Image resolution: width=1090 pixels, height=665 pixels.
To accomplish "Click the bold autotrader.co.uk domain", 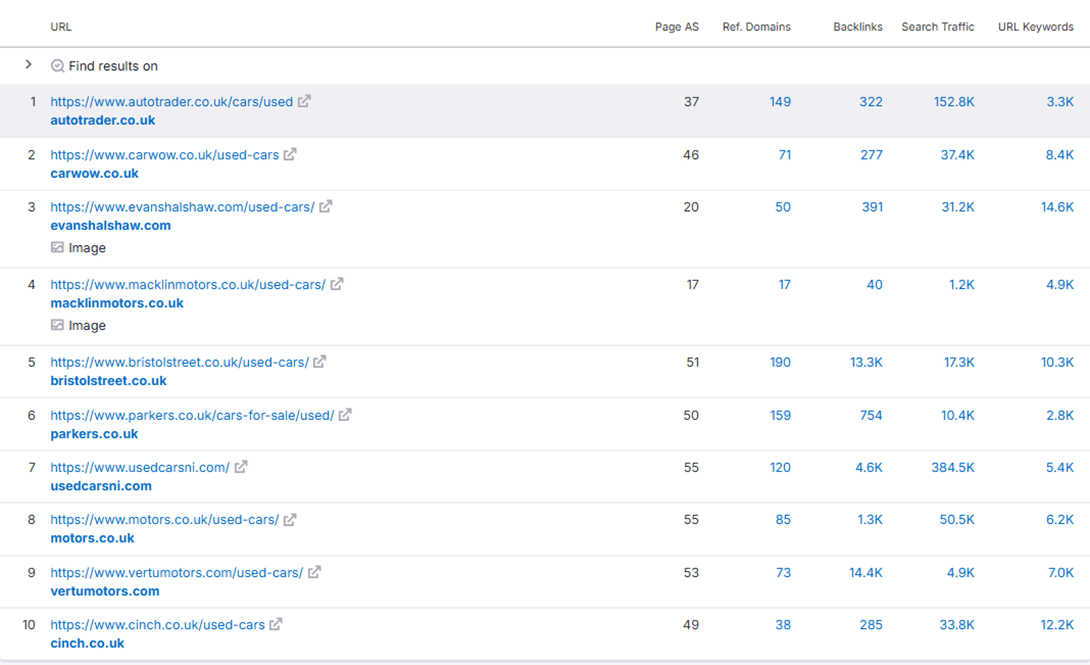I will [103, 120].
